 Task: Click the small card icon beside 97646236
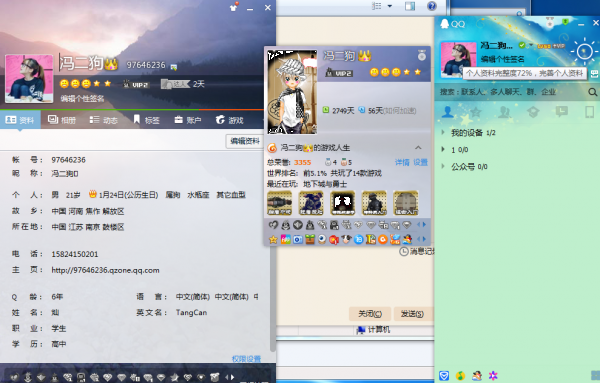coord(174,67)
